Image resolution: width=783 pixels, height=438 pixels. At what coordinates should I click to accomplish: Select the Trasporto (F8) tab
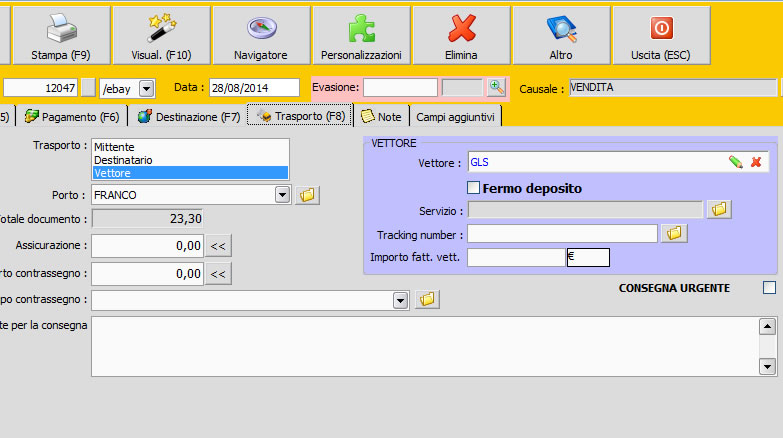point(300,116)
